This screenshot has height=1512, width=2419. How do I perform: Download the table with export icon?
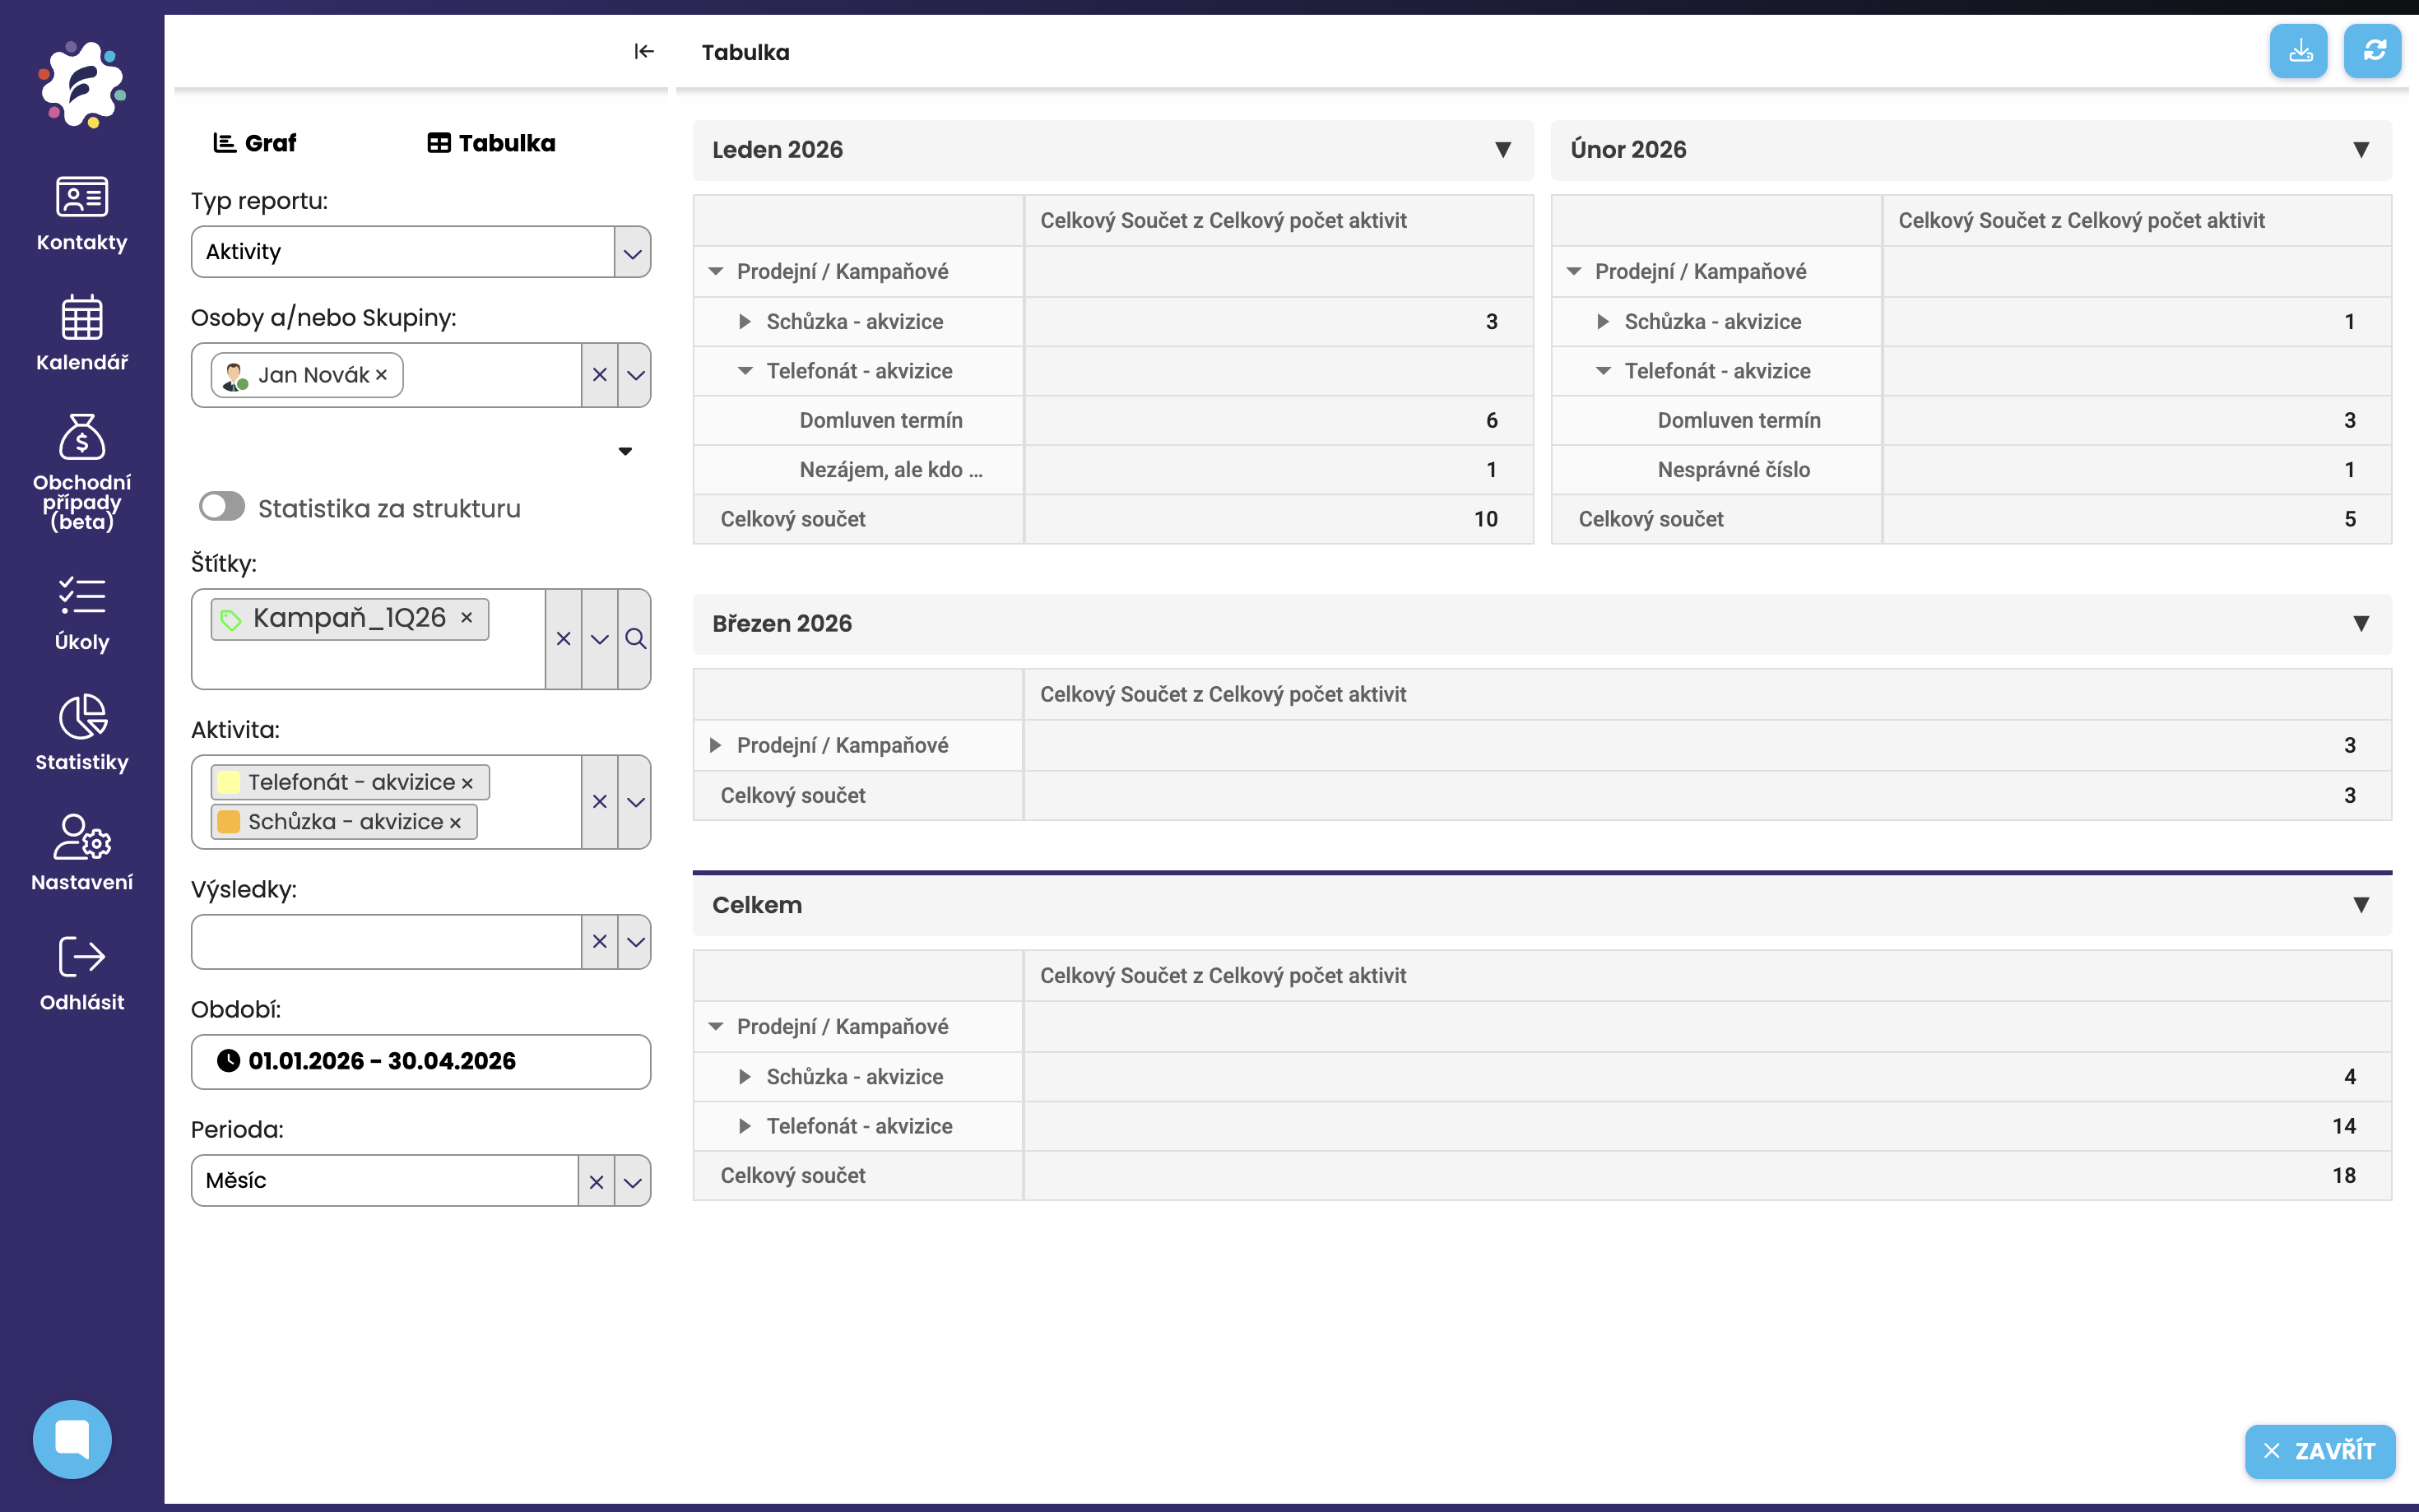[2299, 51]
